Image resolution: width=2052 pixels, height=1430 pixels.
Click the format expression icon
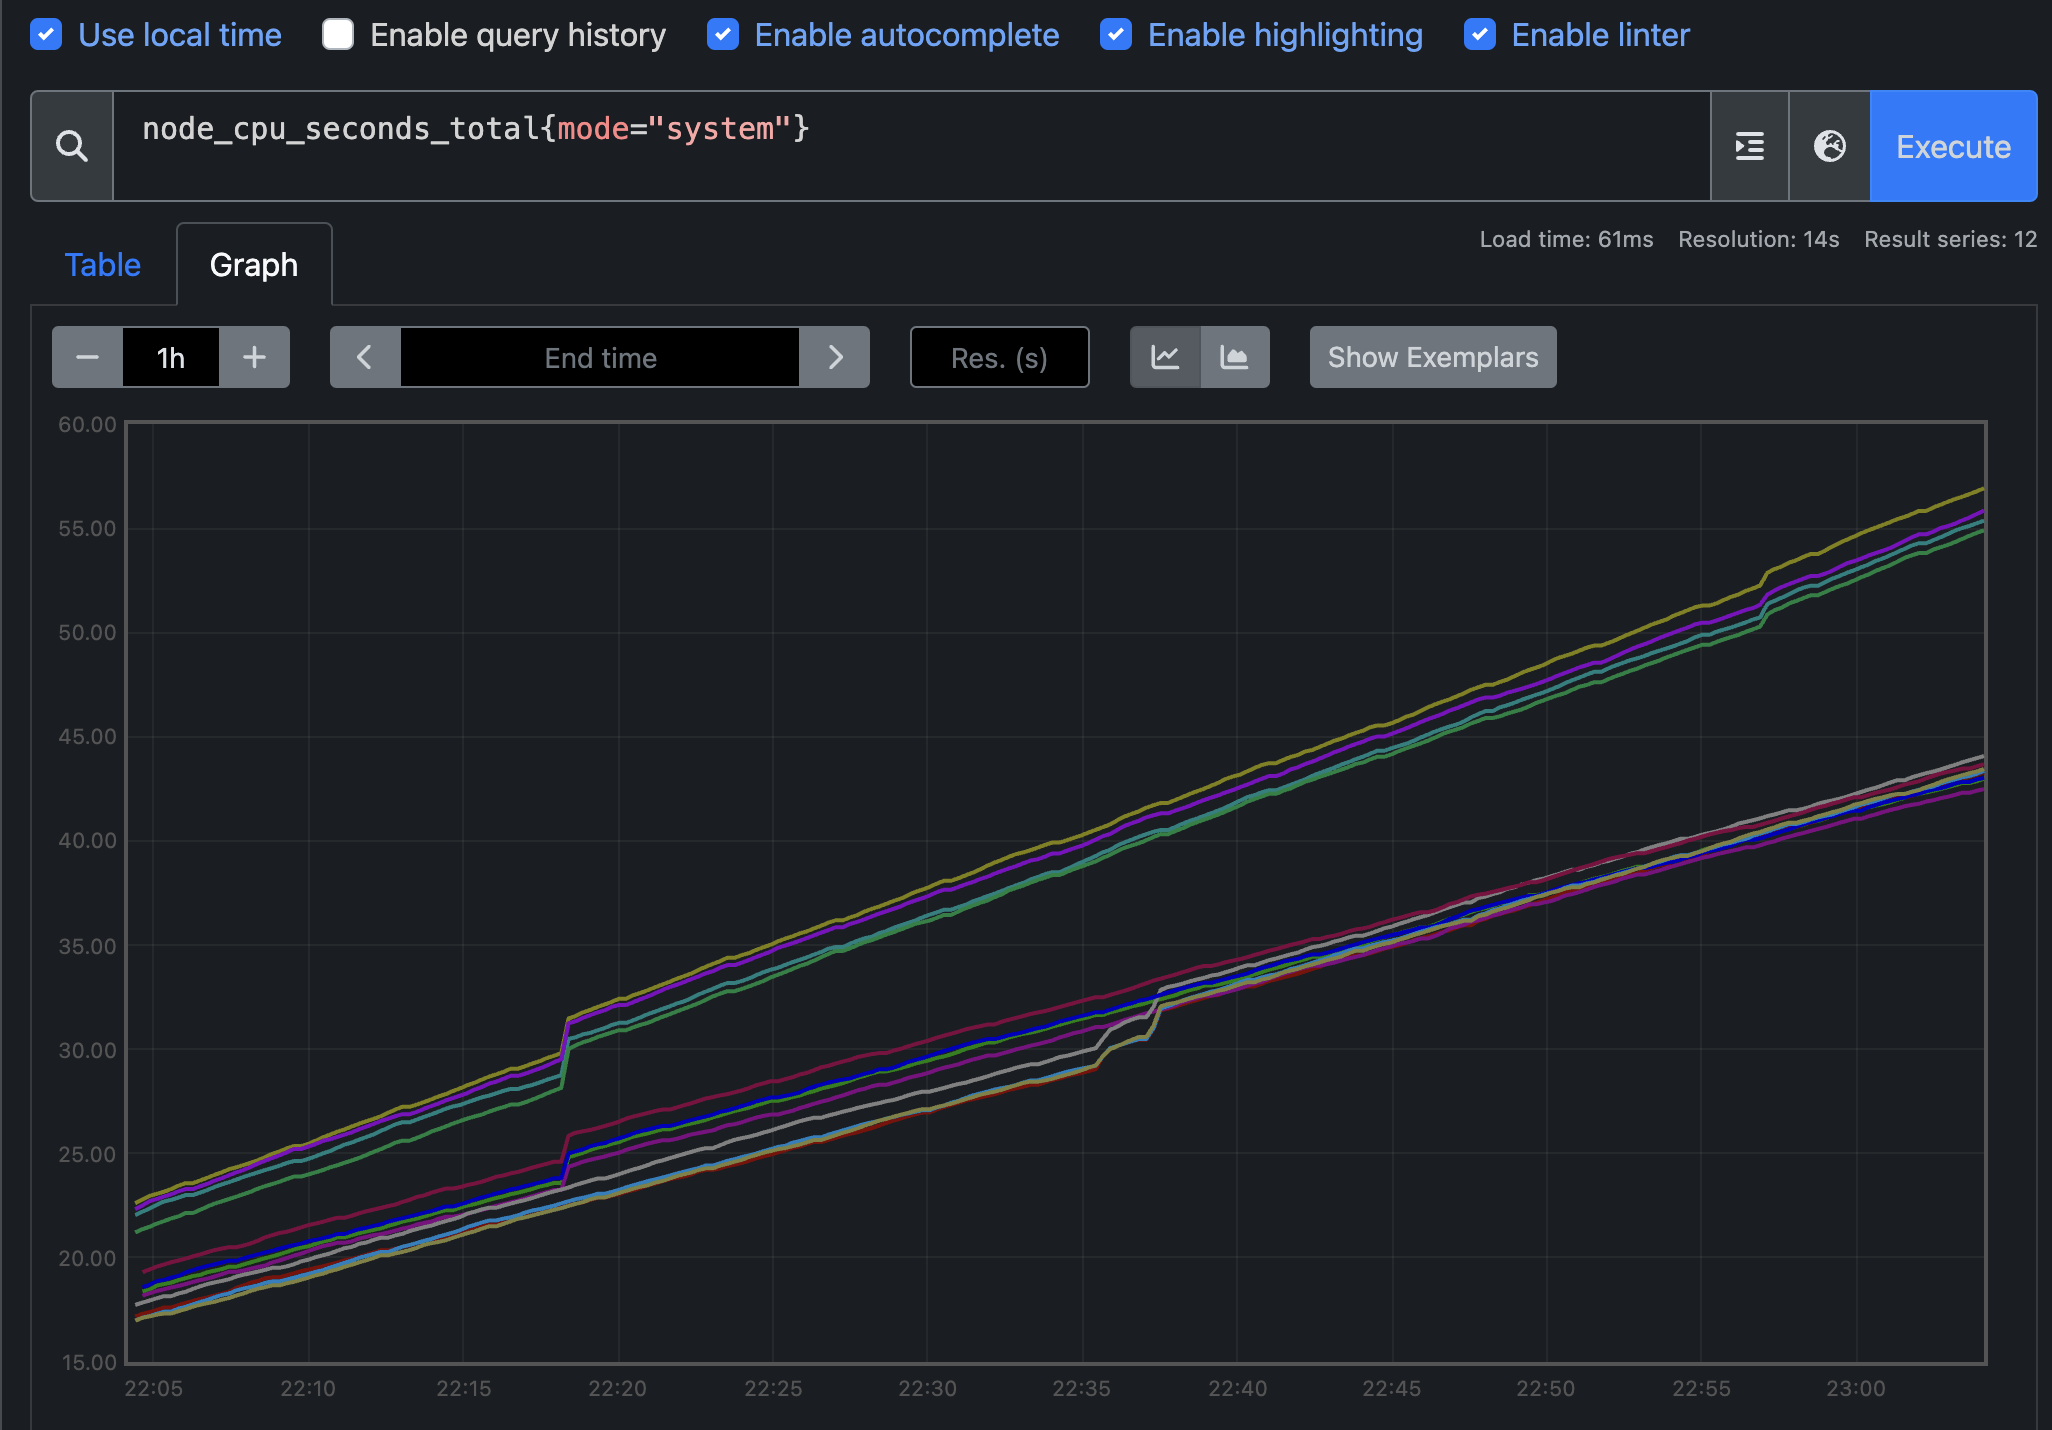point(1749,147)
